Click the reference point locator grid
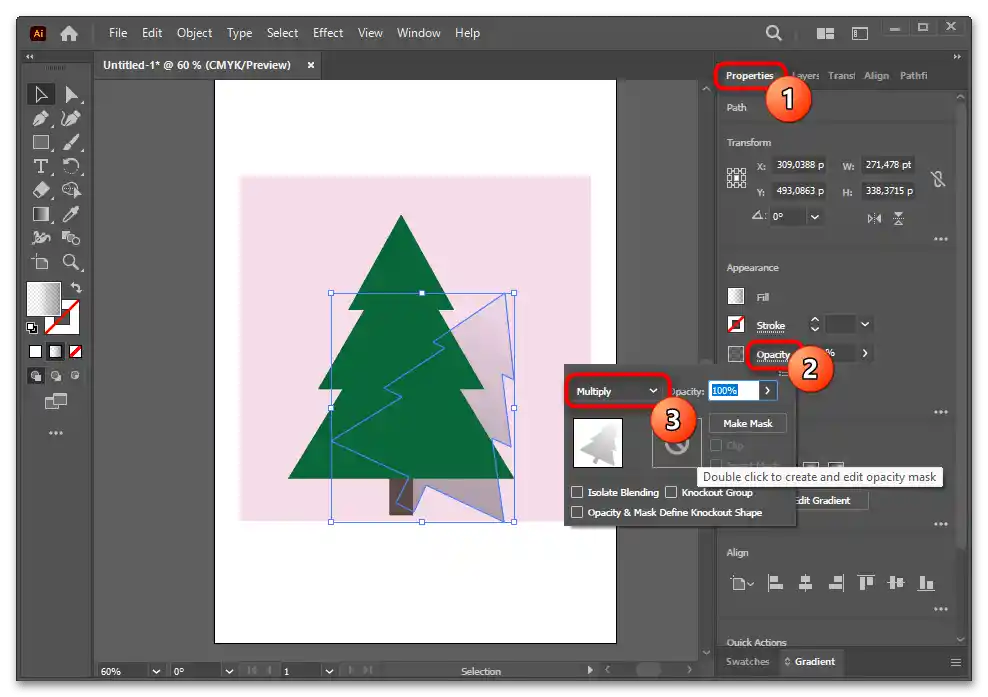988x697 pixels. pyautogui.click(x=736, y=178)
